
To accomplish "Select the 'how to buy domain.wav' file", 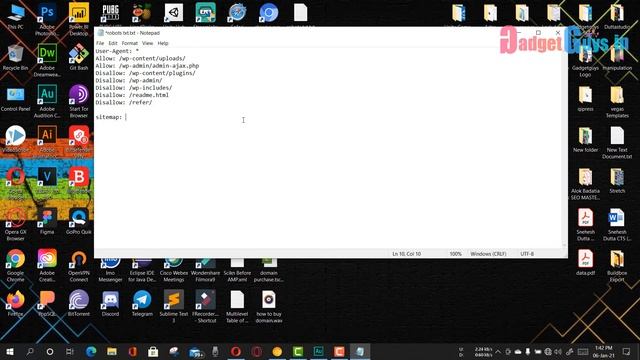I will tap(269, 306).
